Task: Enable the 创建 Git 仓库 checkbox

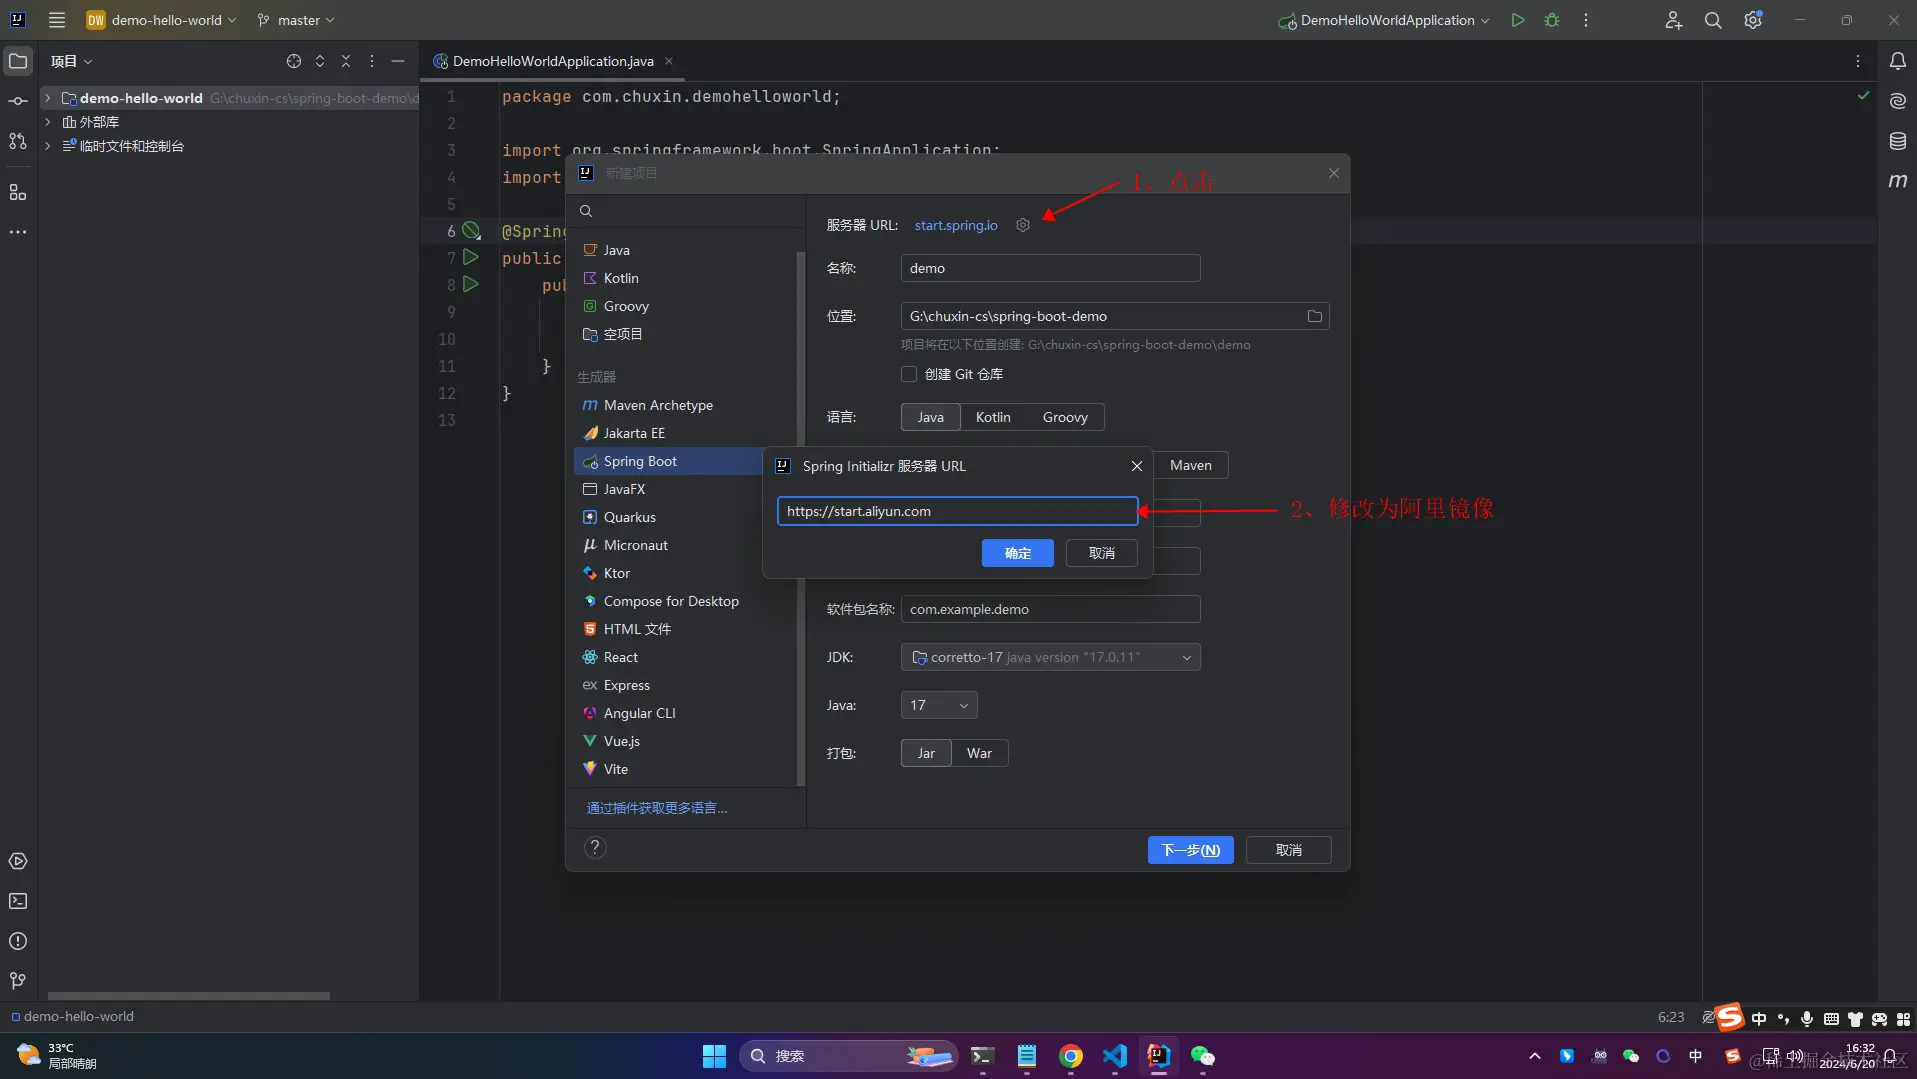Action: coord(909,374)
